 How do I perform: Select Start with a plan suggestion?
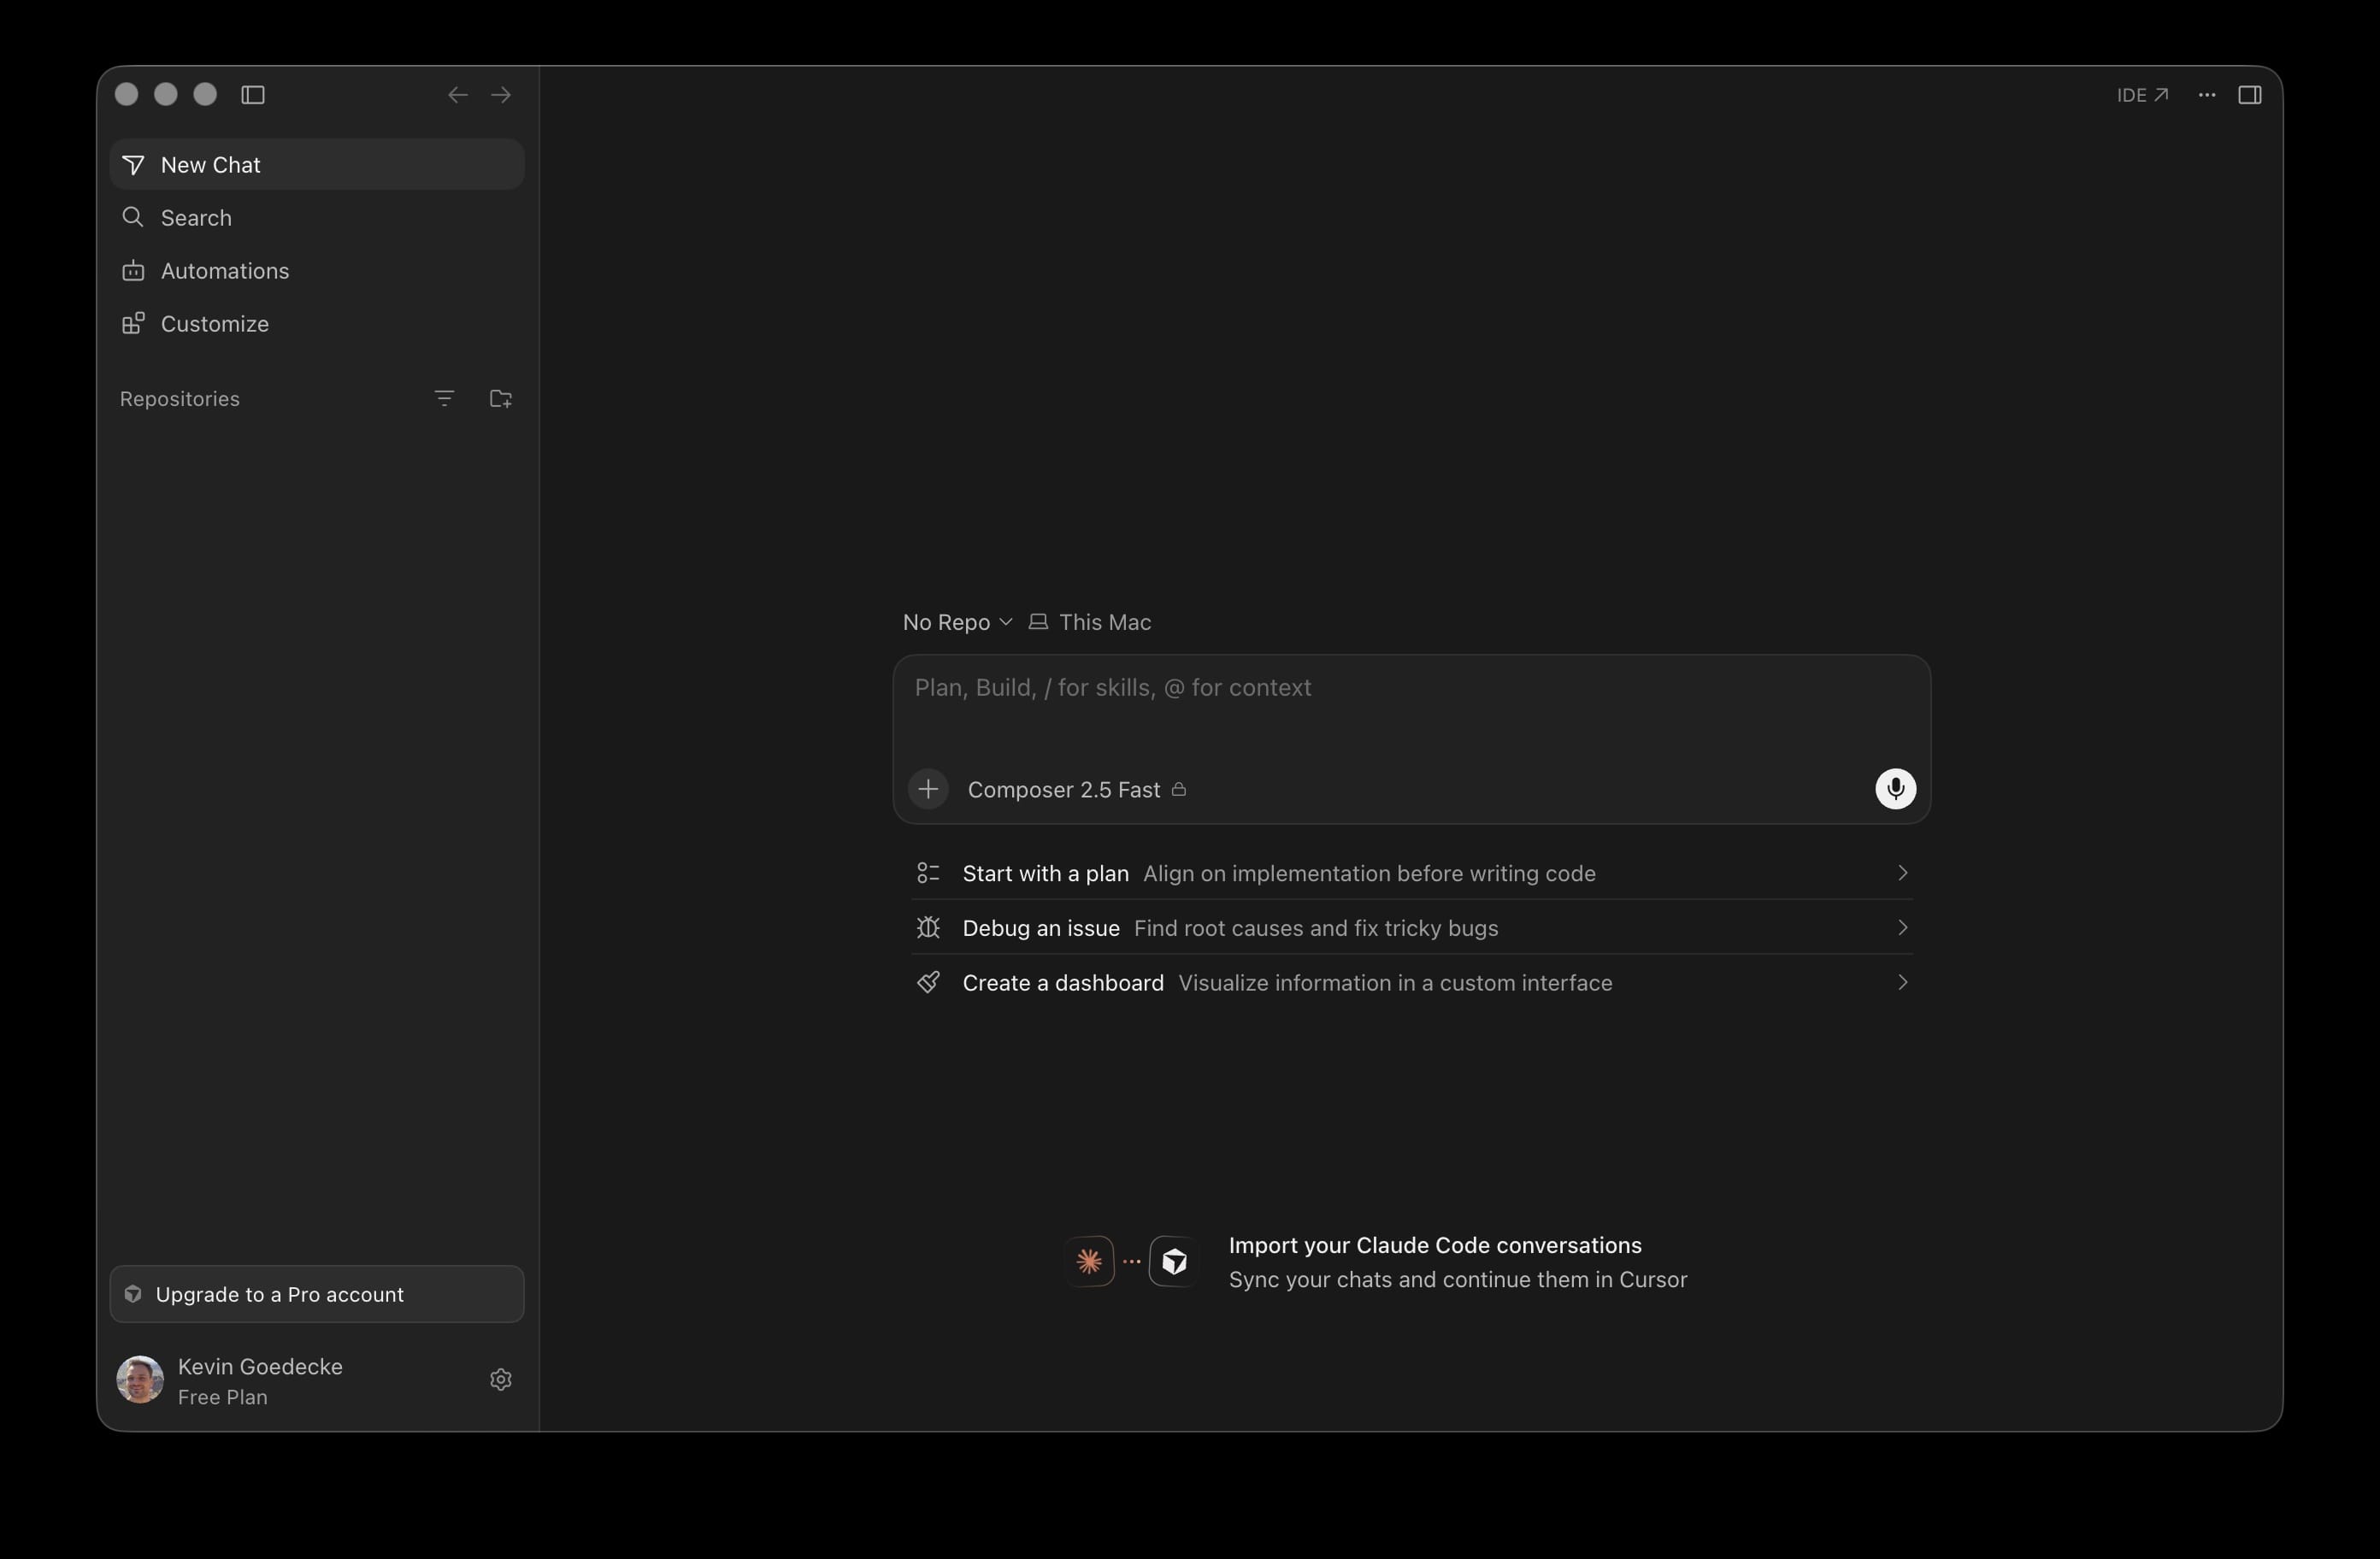tap(1411, 873)
